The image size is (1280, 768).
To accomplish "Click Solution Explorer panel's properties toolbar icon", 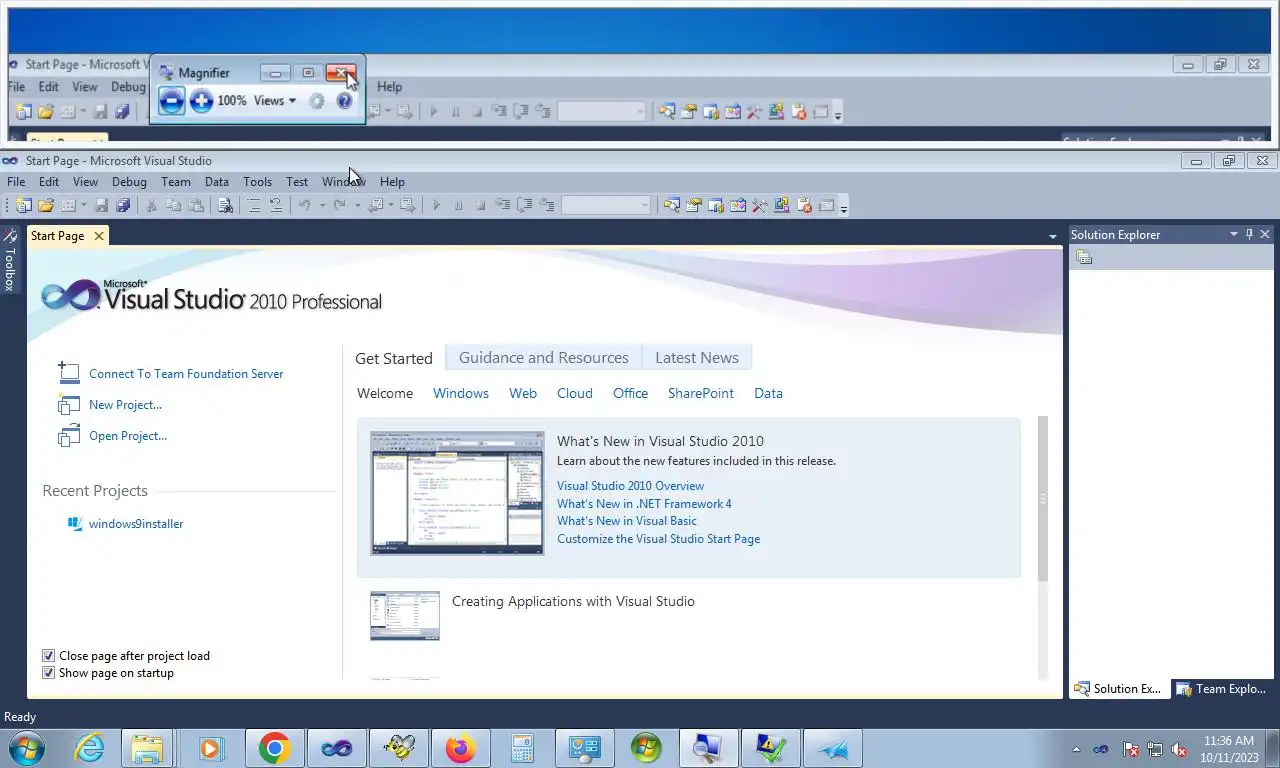I will 1083,257.
